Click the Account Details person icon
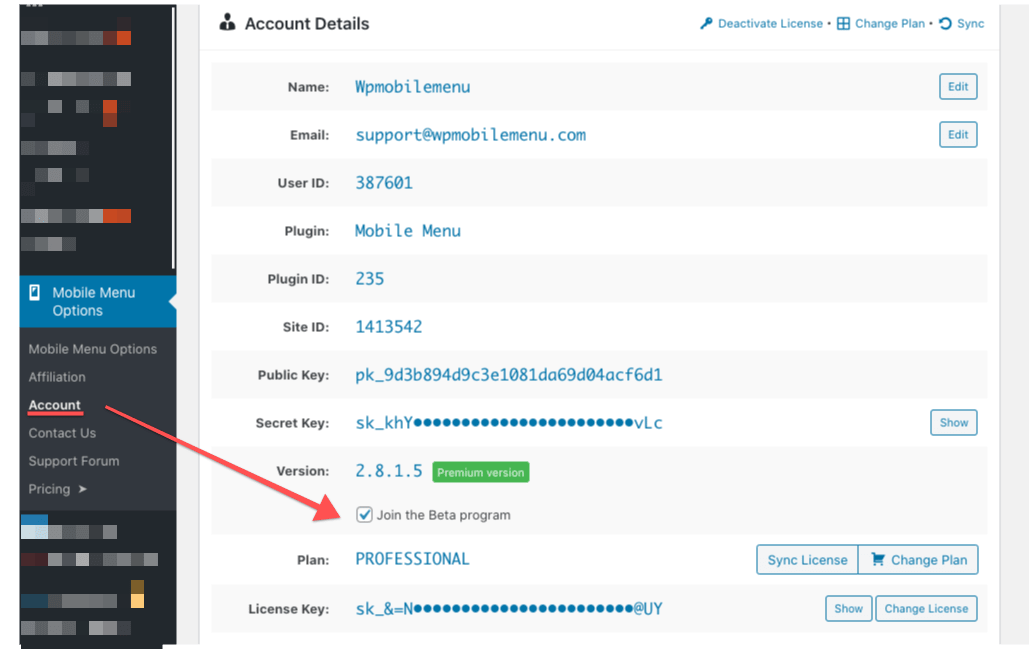The width and height of the screenshot is (1029, 666). pos(227,22)
